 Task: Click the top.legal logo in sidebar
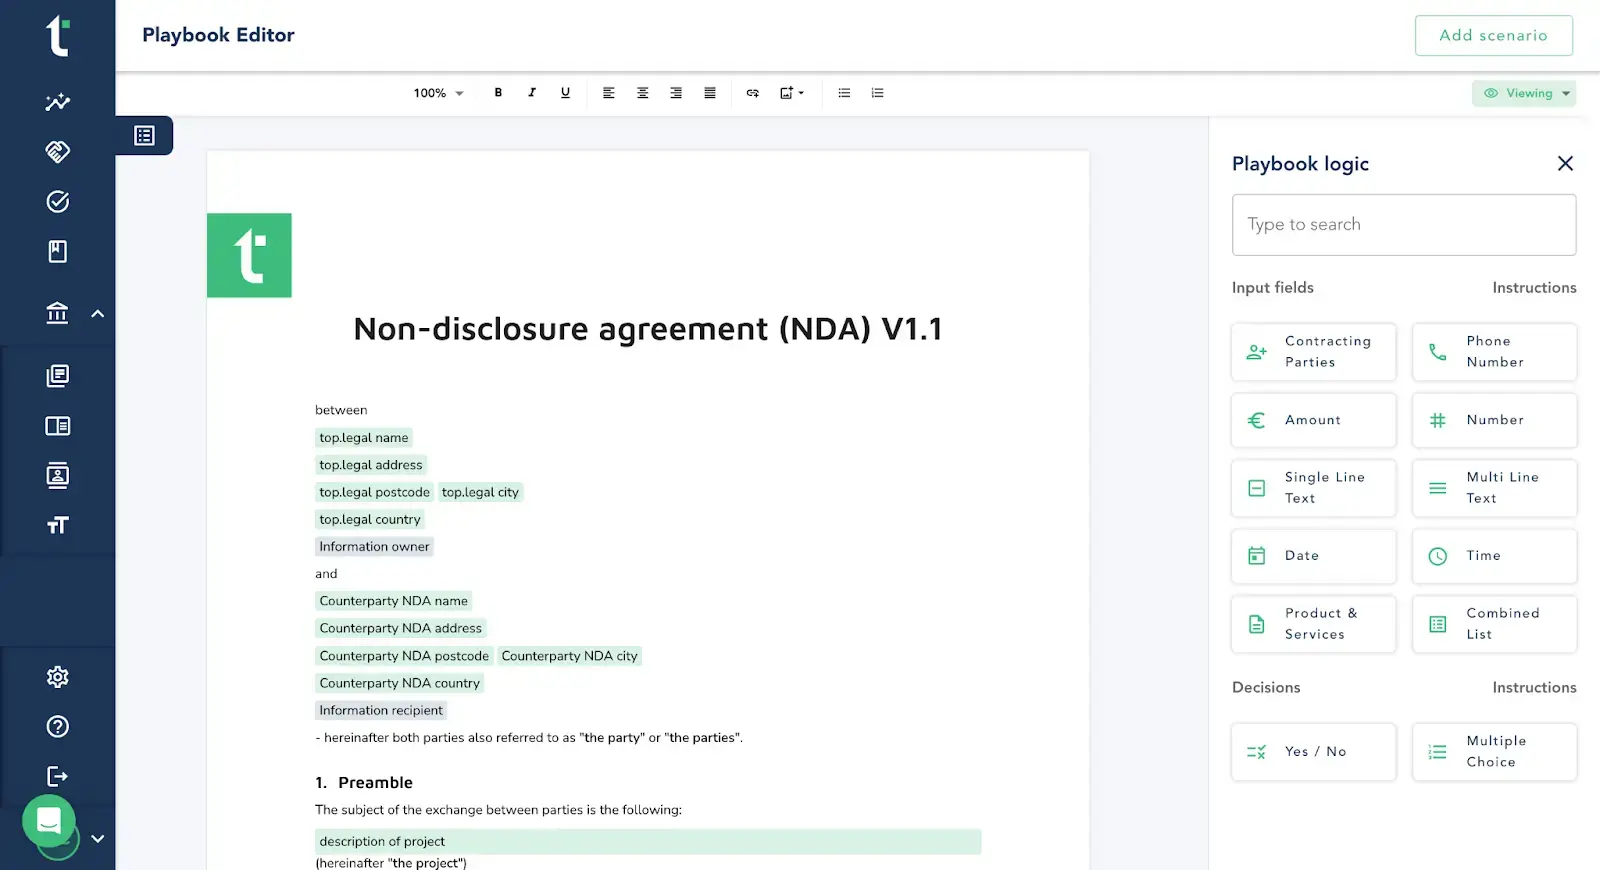(x=58, y=36)
